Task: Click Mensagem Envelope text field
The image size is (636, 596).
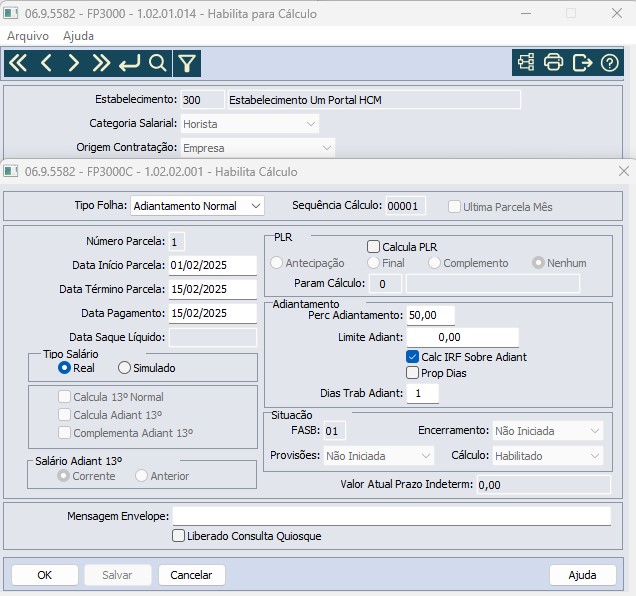Action: pyautogui.click(x=392, y=516)
